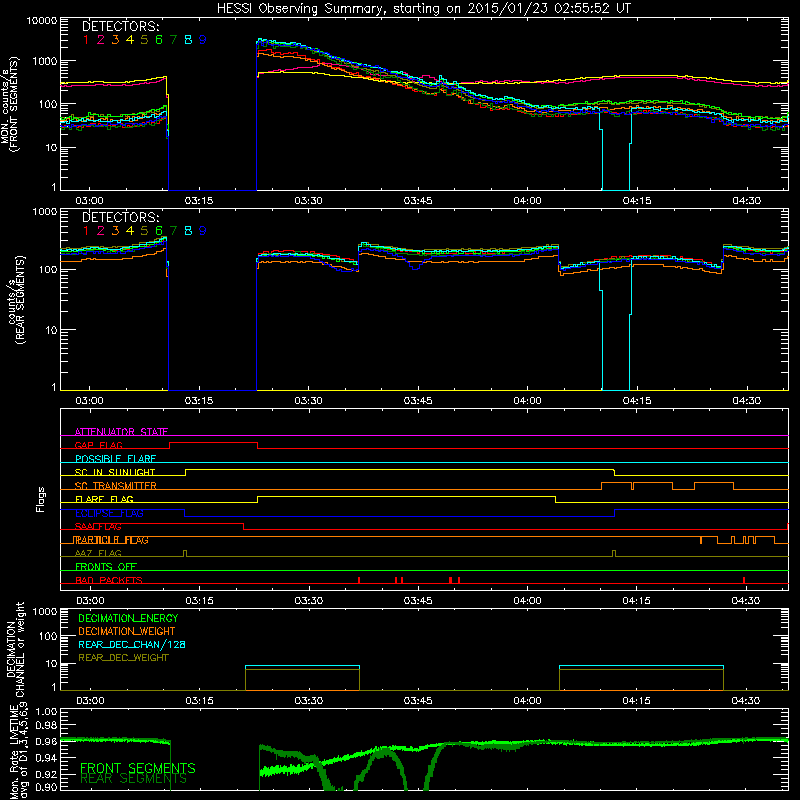
Task: Click the DECIMATION_ENERGY legend entry
Action: point(128,618)
